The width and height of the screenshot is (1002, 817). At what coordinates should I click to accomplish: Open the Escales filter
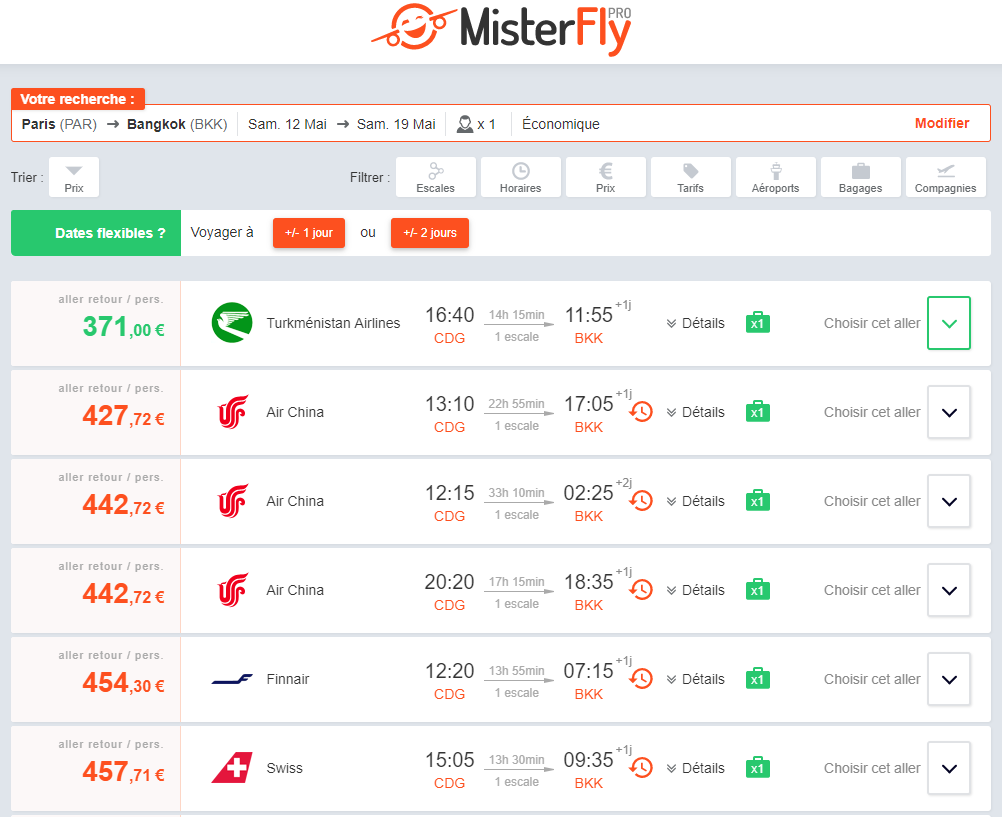coord(436,177)
